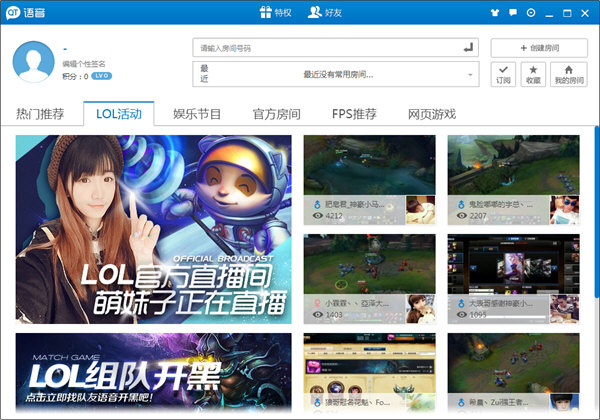Click the user avatar picture
This screenshot has height=420, width=600.
click(x=33, y=62)
